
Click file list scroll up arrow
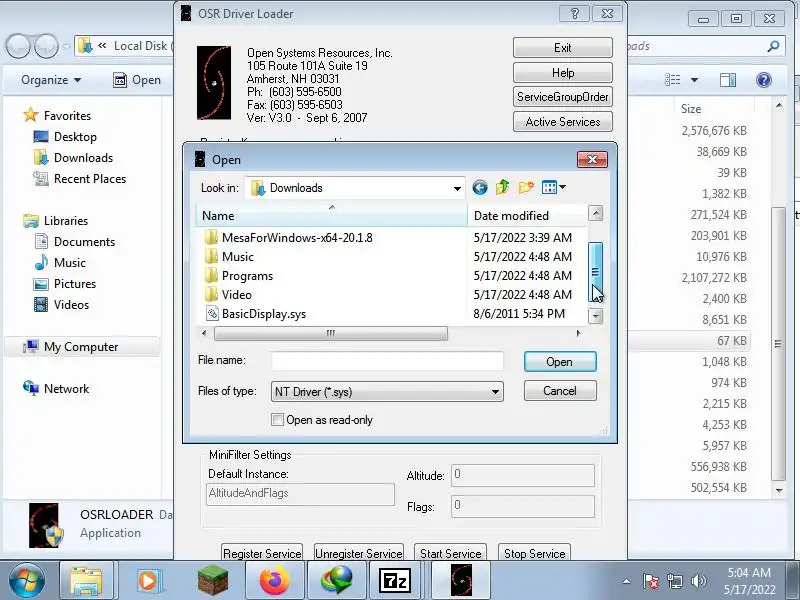coord(595,213)
